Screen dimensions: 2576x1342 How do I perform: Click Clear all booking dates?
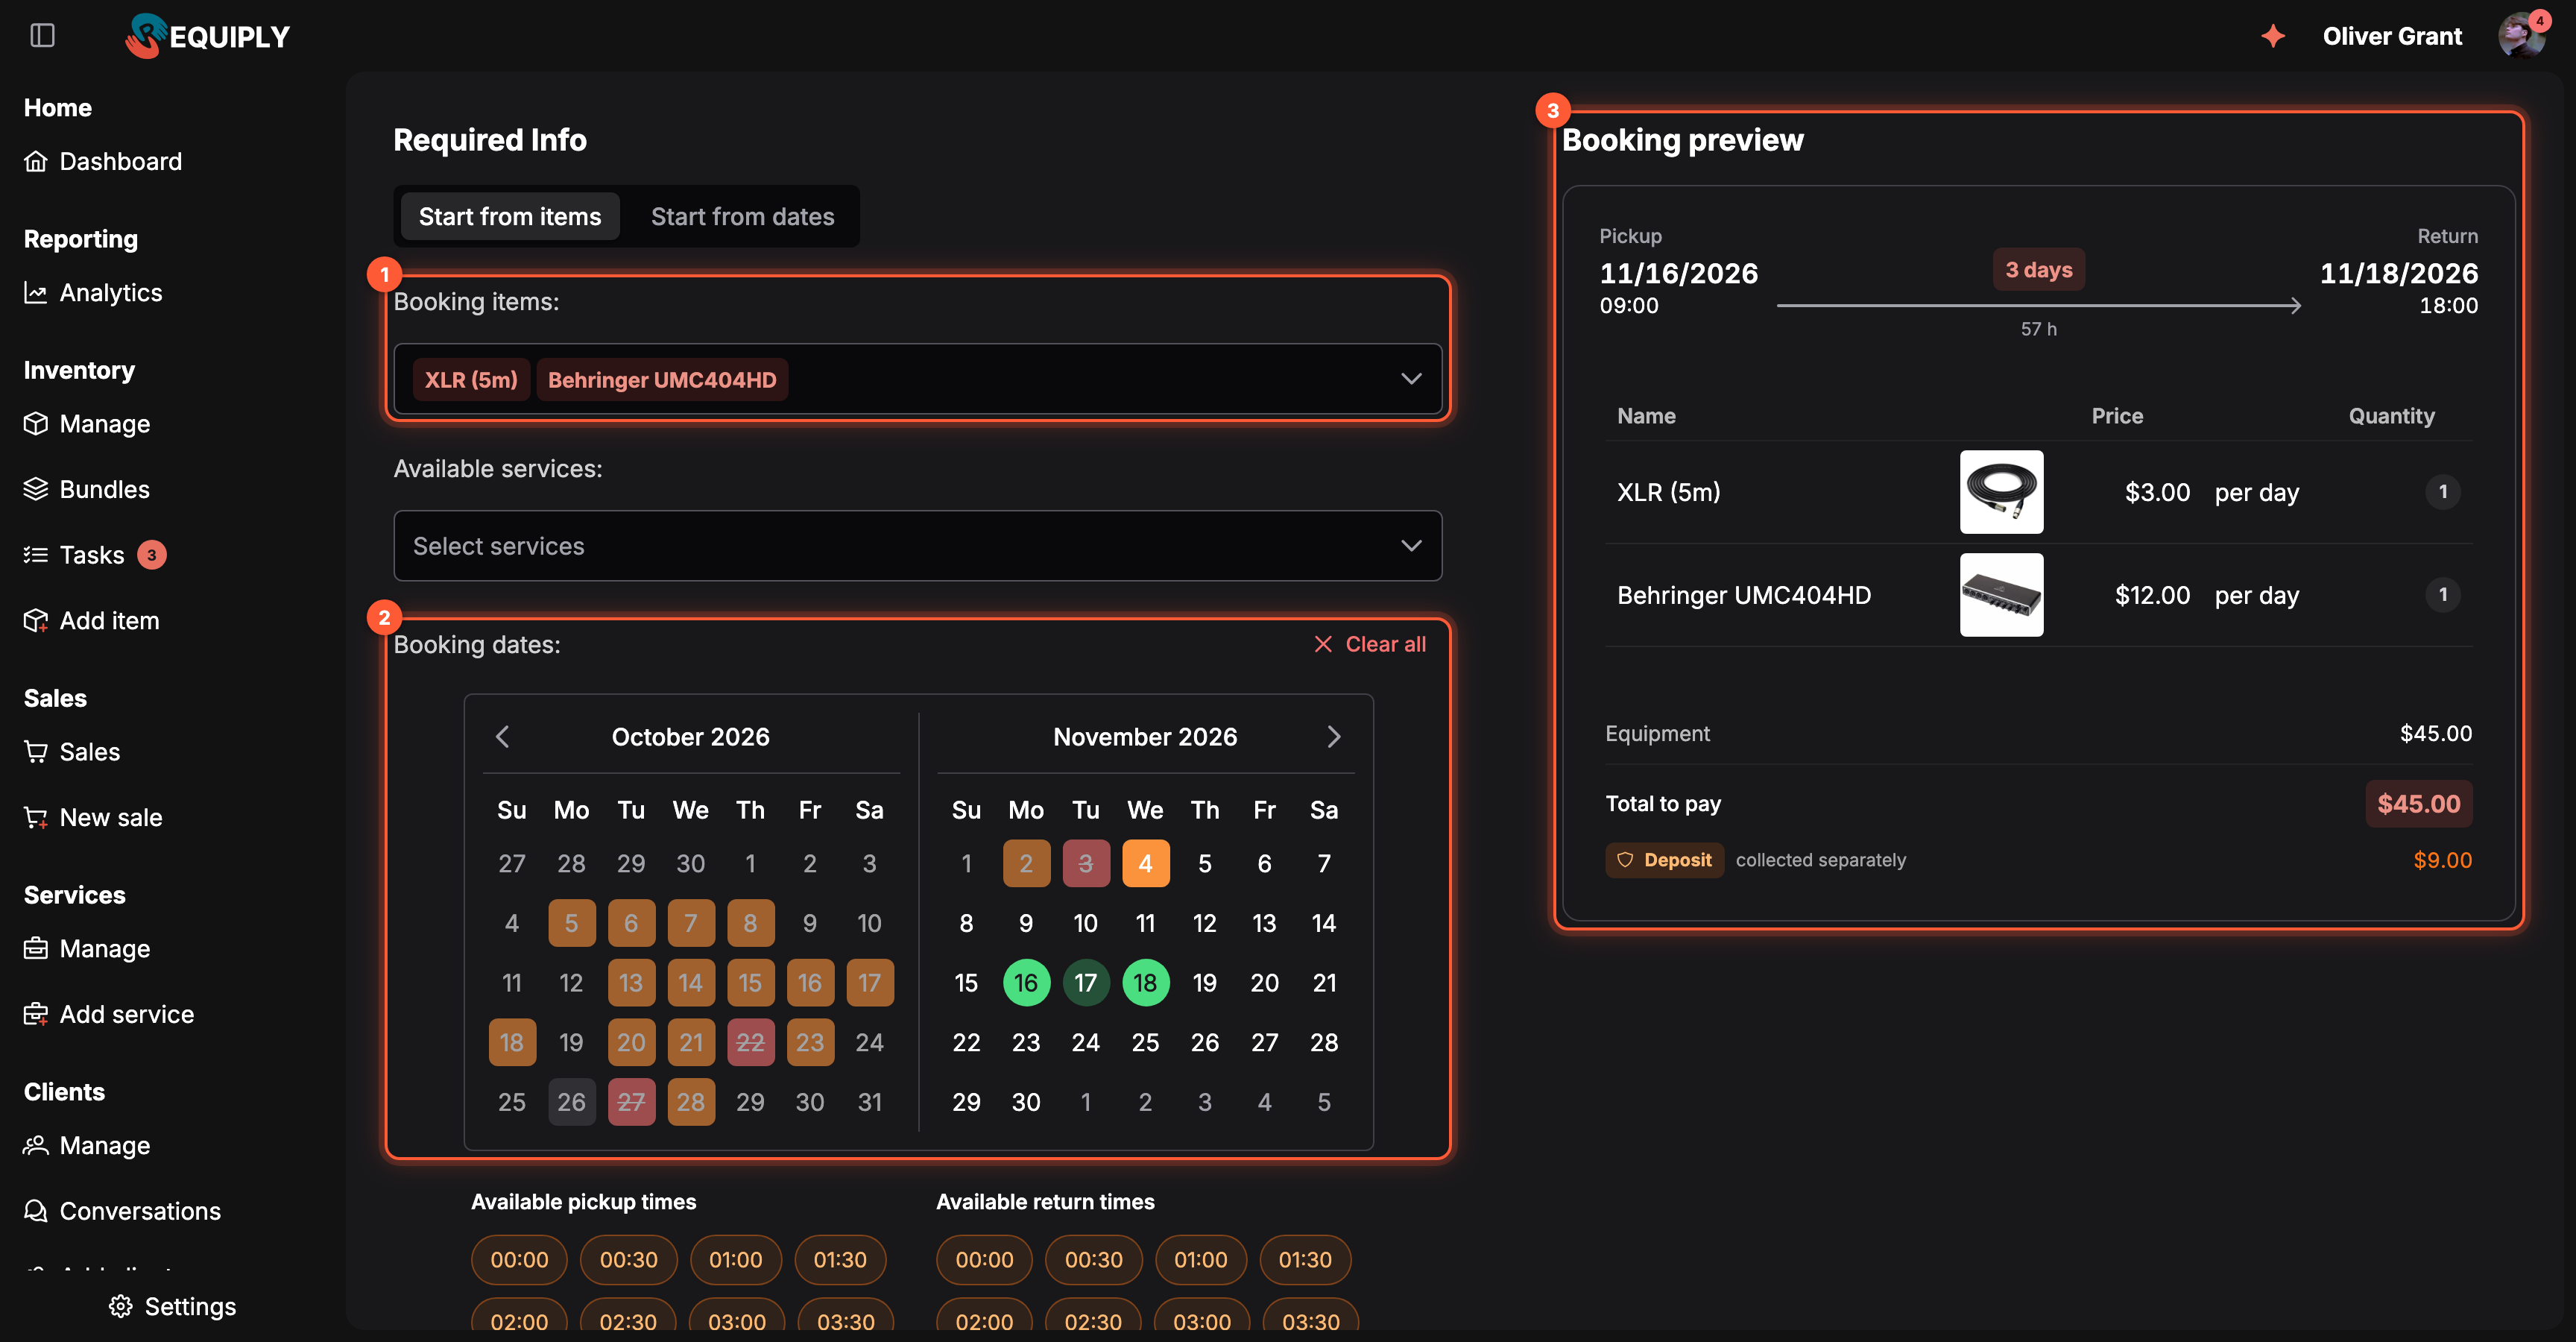tap(1370, 644)
